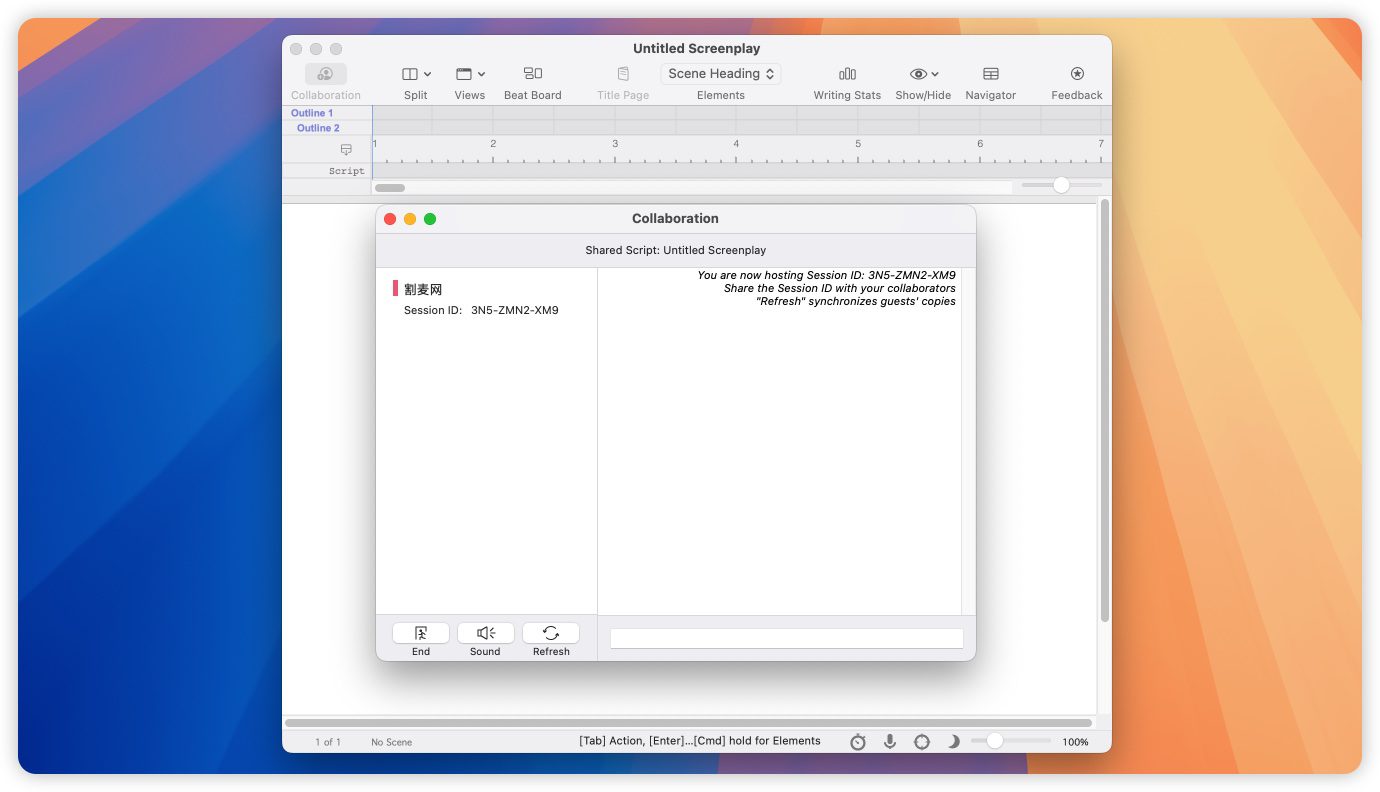Click the target icon in status bar
This screenshot has width=1380, height=792.
pos(922,742)
